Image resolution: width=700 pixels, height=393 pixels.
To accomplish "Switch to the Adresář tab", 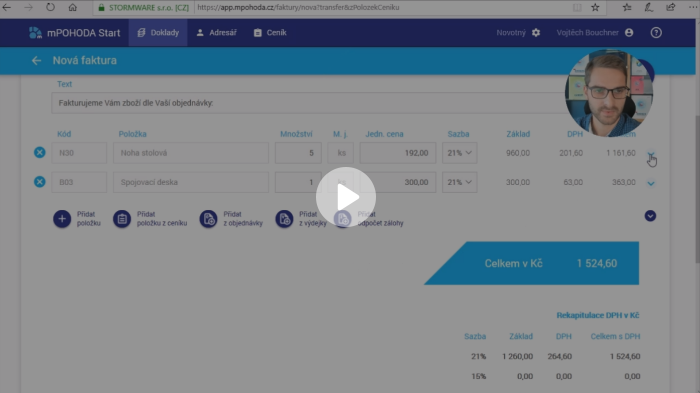I will coord(217,33).
